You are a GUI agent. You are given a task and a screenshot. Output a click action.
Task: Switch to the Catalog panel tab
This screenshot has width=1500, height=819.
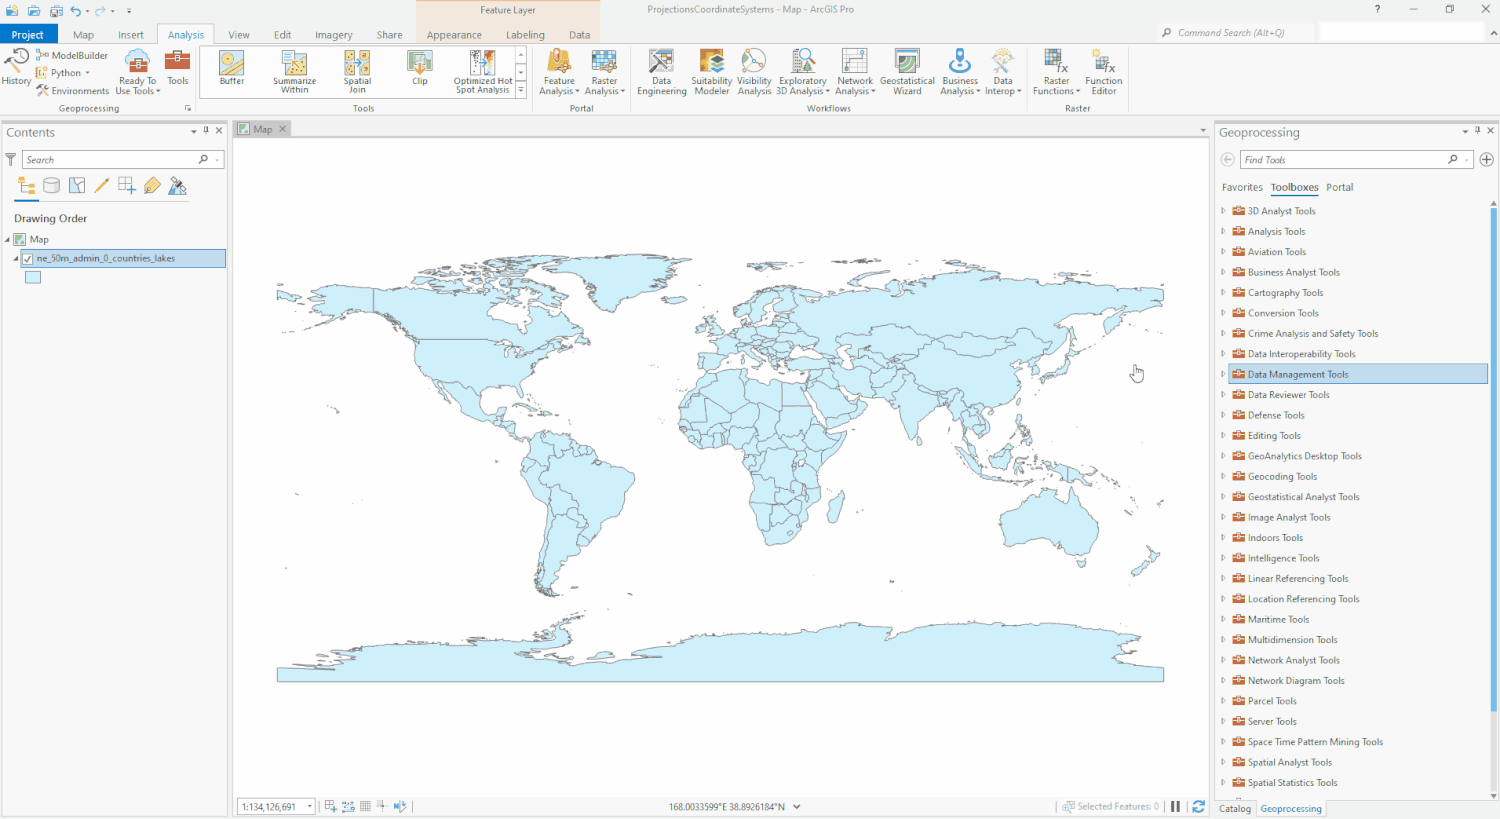click(1234, 808)
